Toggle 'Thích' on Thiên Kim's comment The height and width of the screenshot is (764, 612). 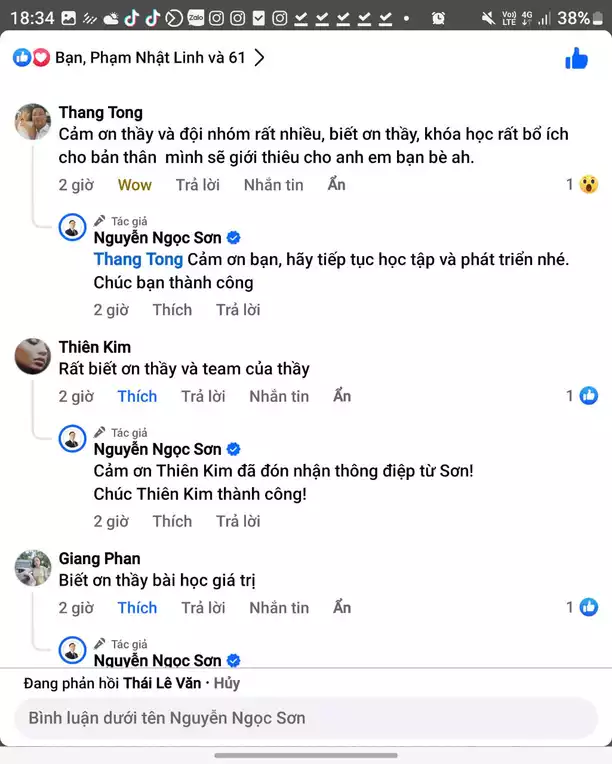[137, 396]
